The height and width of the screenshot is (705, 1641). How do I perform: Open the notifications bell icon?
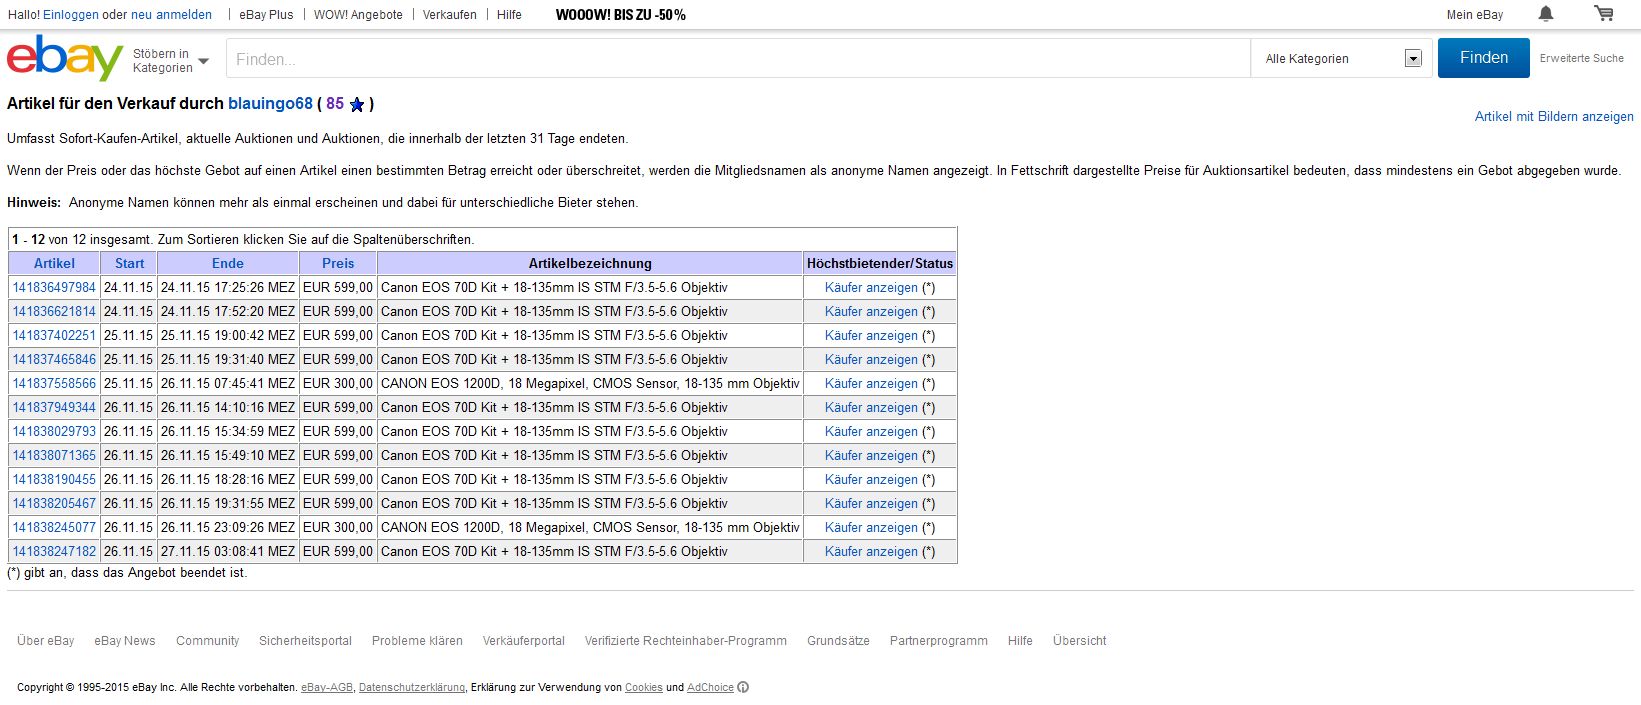click(x=1546, y=14)
